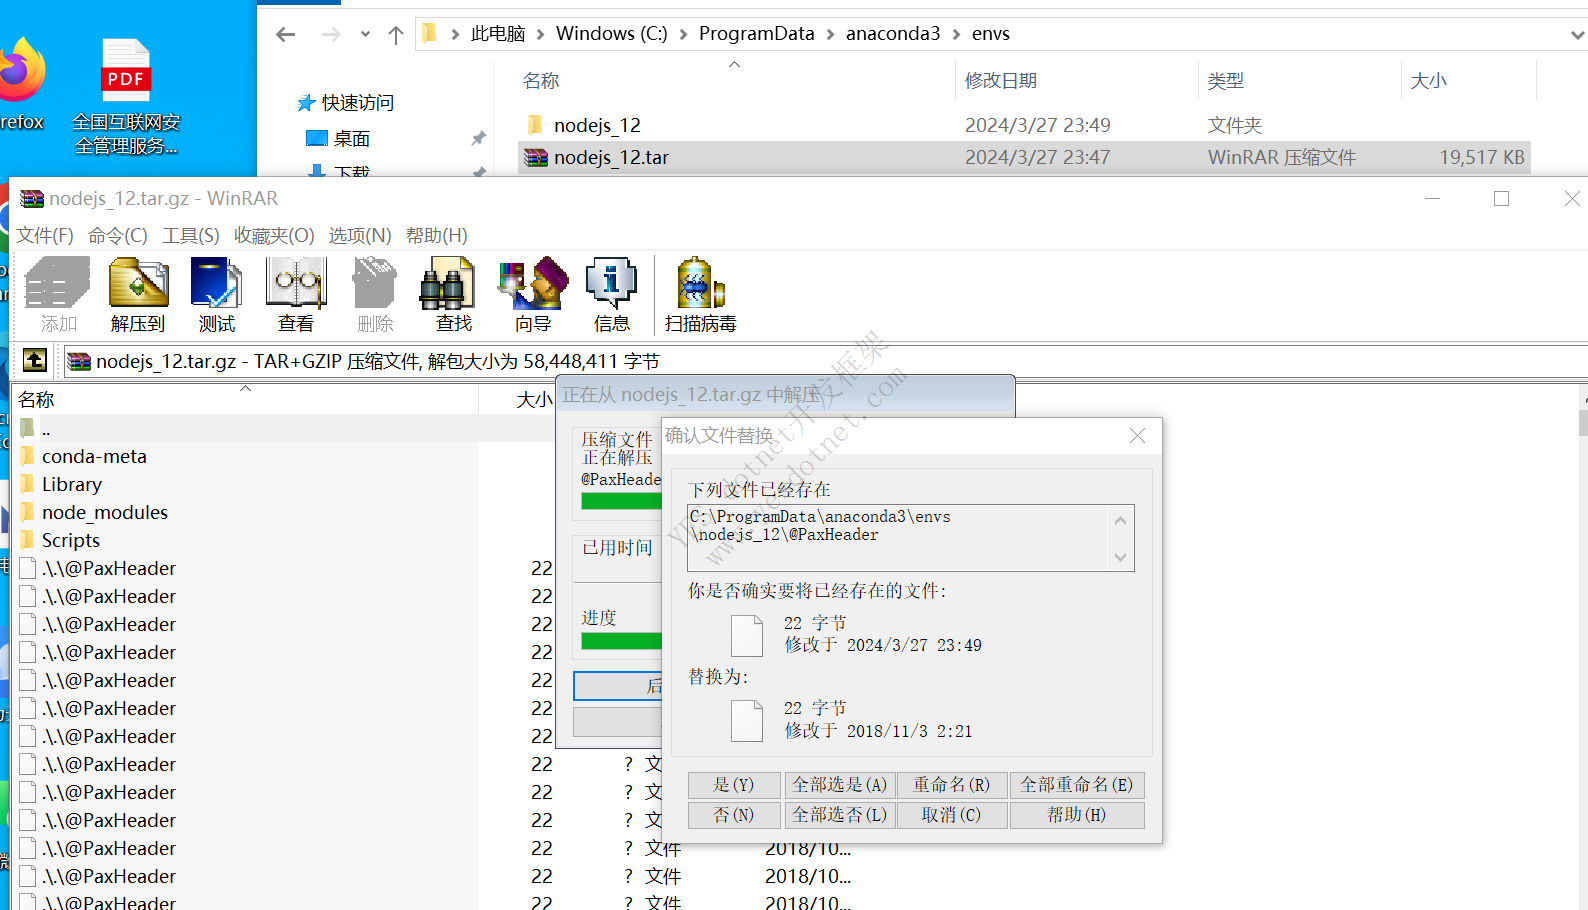Select the Scripts folder in archive

click(x=71, y=540)
